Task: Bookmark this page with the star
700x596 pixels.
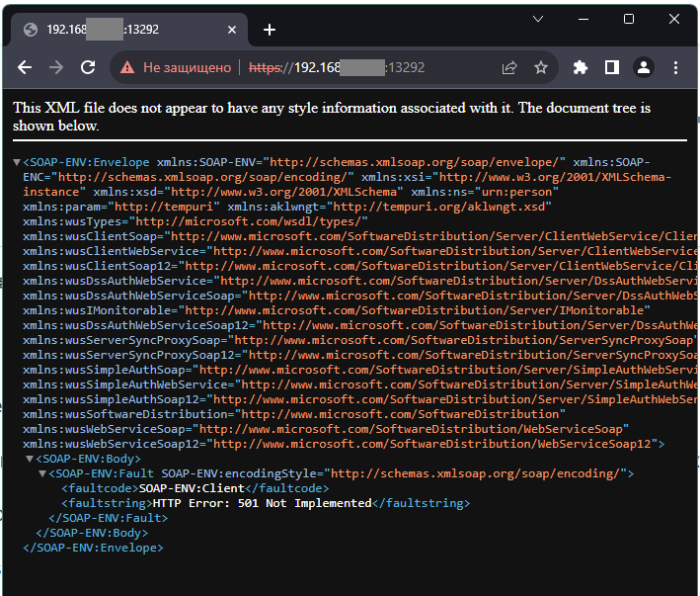Action: [x=541, y=68]
